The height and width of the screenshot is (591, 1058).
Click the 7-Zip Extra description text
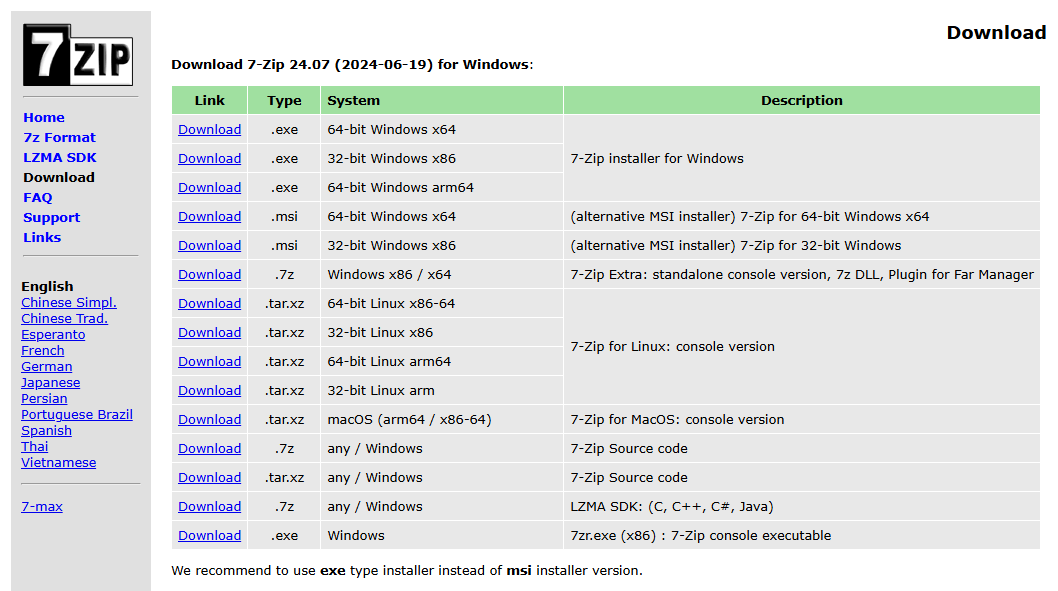click(802, 275)
